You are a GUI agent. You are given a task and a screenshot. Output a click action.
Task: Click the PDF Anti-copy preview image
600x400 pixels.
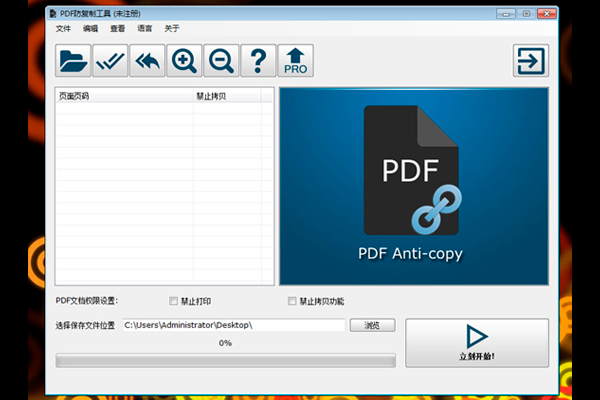414,186
